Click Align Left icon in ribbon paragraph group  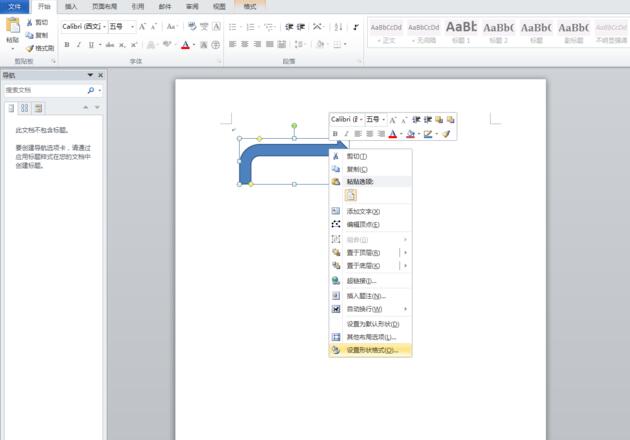point(232,44)
